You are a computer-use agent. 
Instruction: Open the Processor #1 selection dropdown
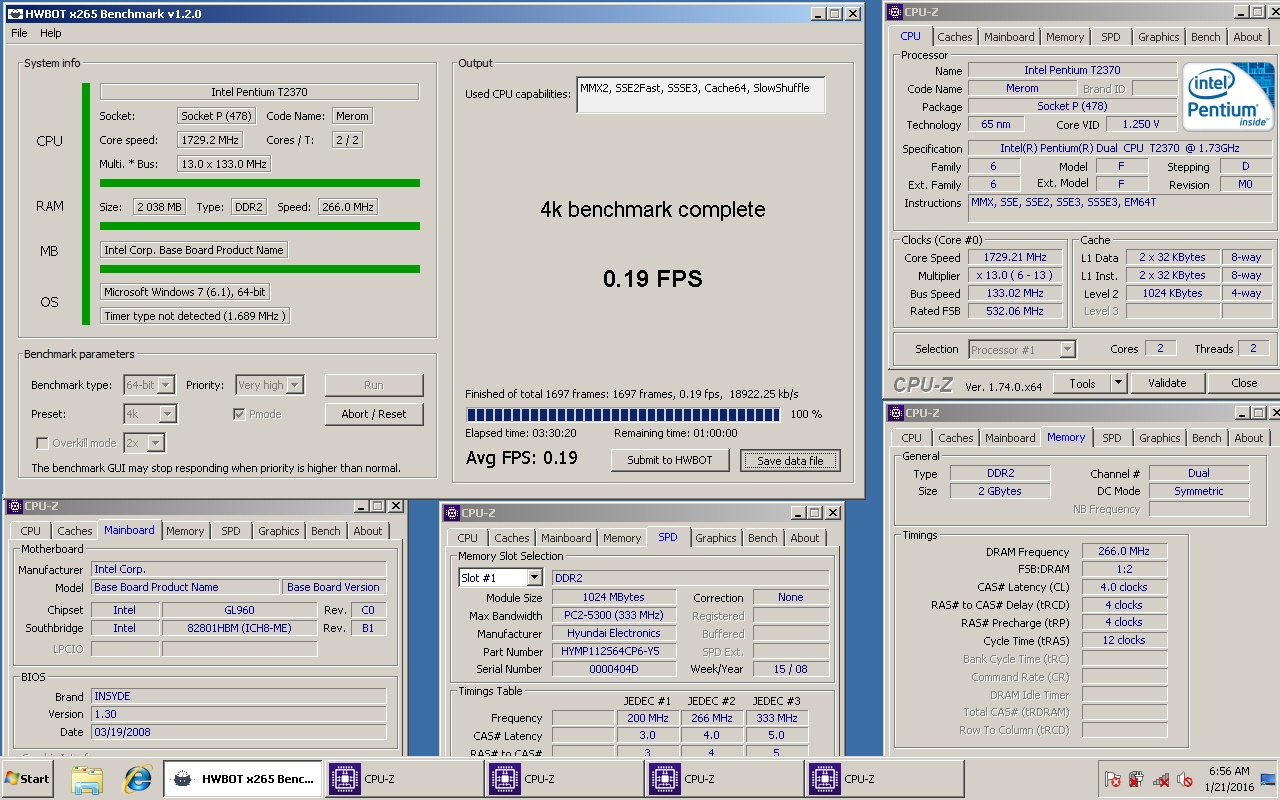point(1022,349)
